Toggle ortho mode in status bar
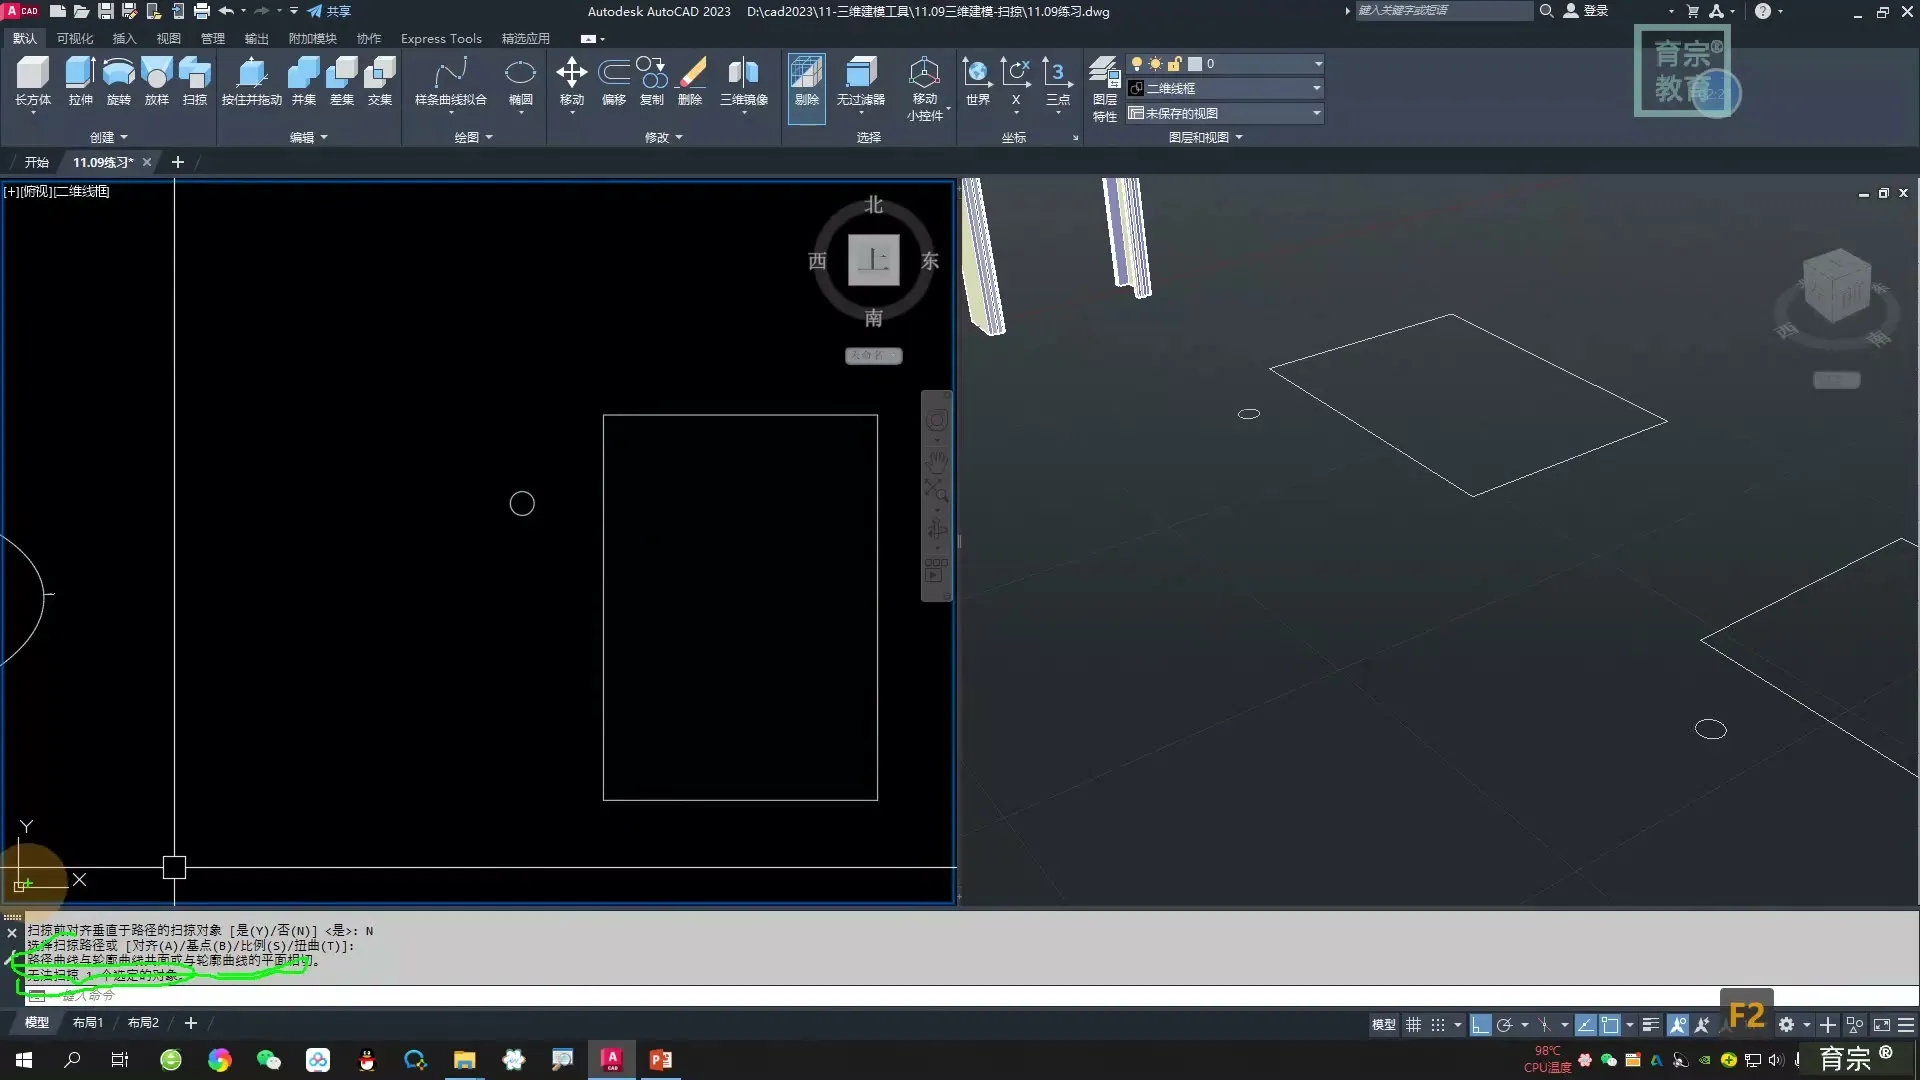Image resolution: width=1920 pixels, height=1080 pixels. 1481,1025
